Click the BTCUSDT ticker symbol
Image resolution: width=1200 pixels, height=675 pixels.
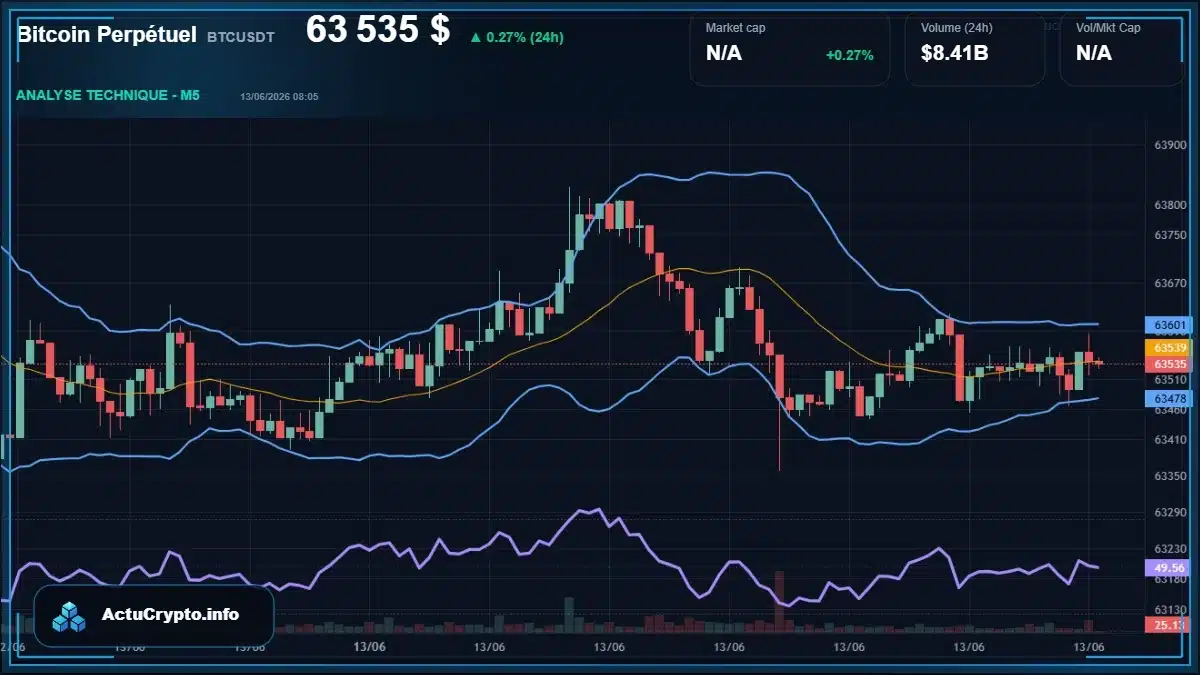click(241, 36)
